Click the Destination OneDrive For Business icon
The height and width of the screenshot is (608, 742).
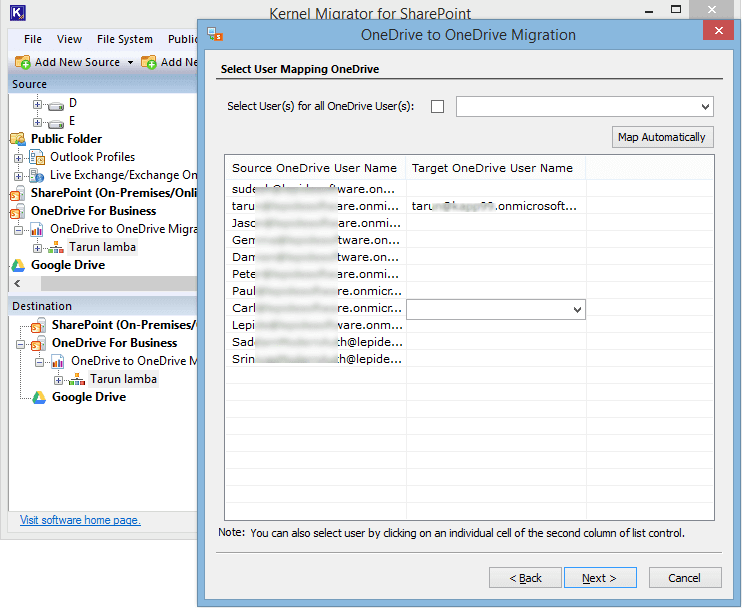pyautogui.click(x=38, y=343)
